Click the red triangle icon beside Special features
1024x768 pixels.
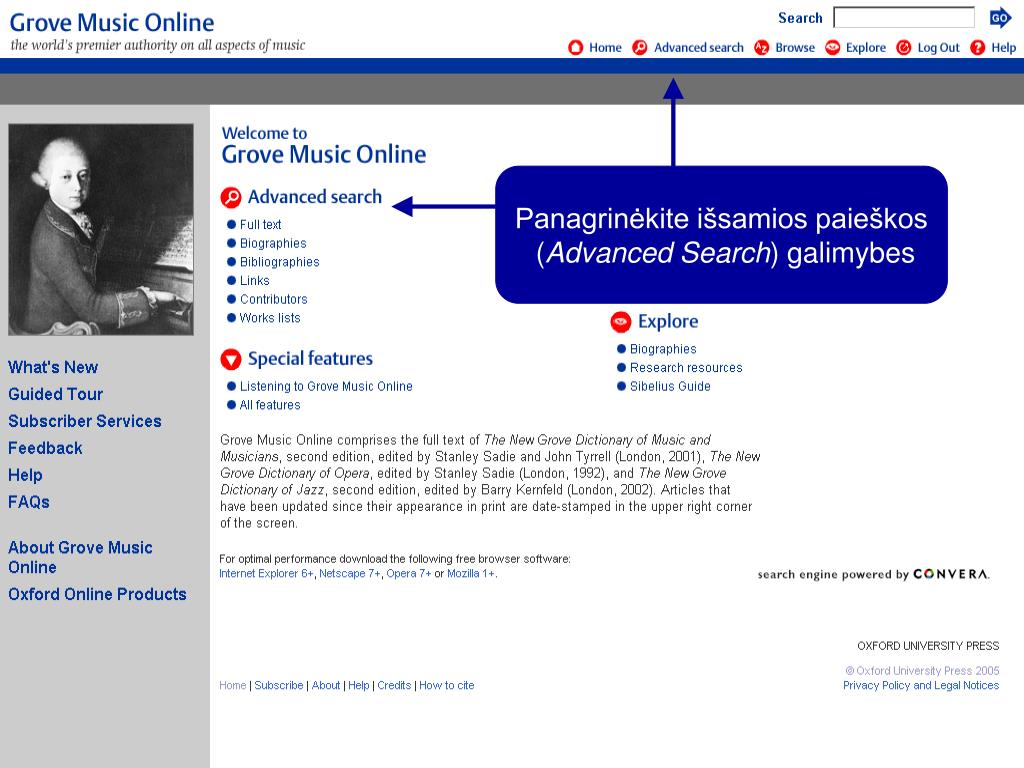tap(231, 359)
